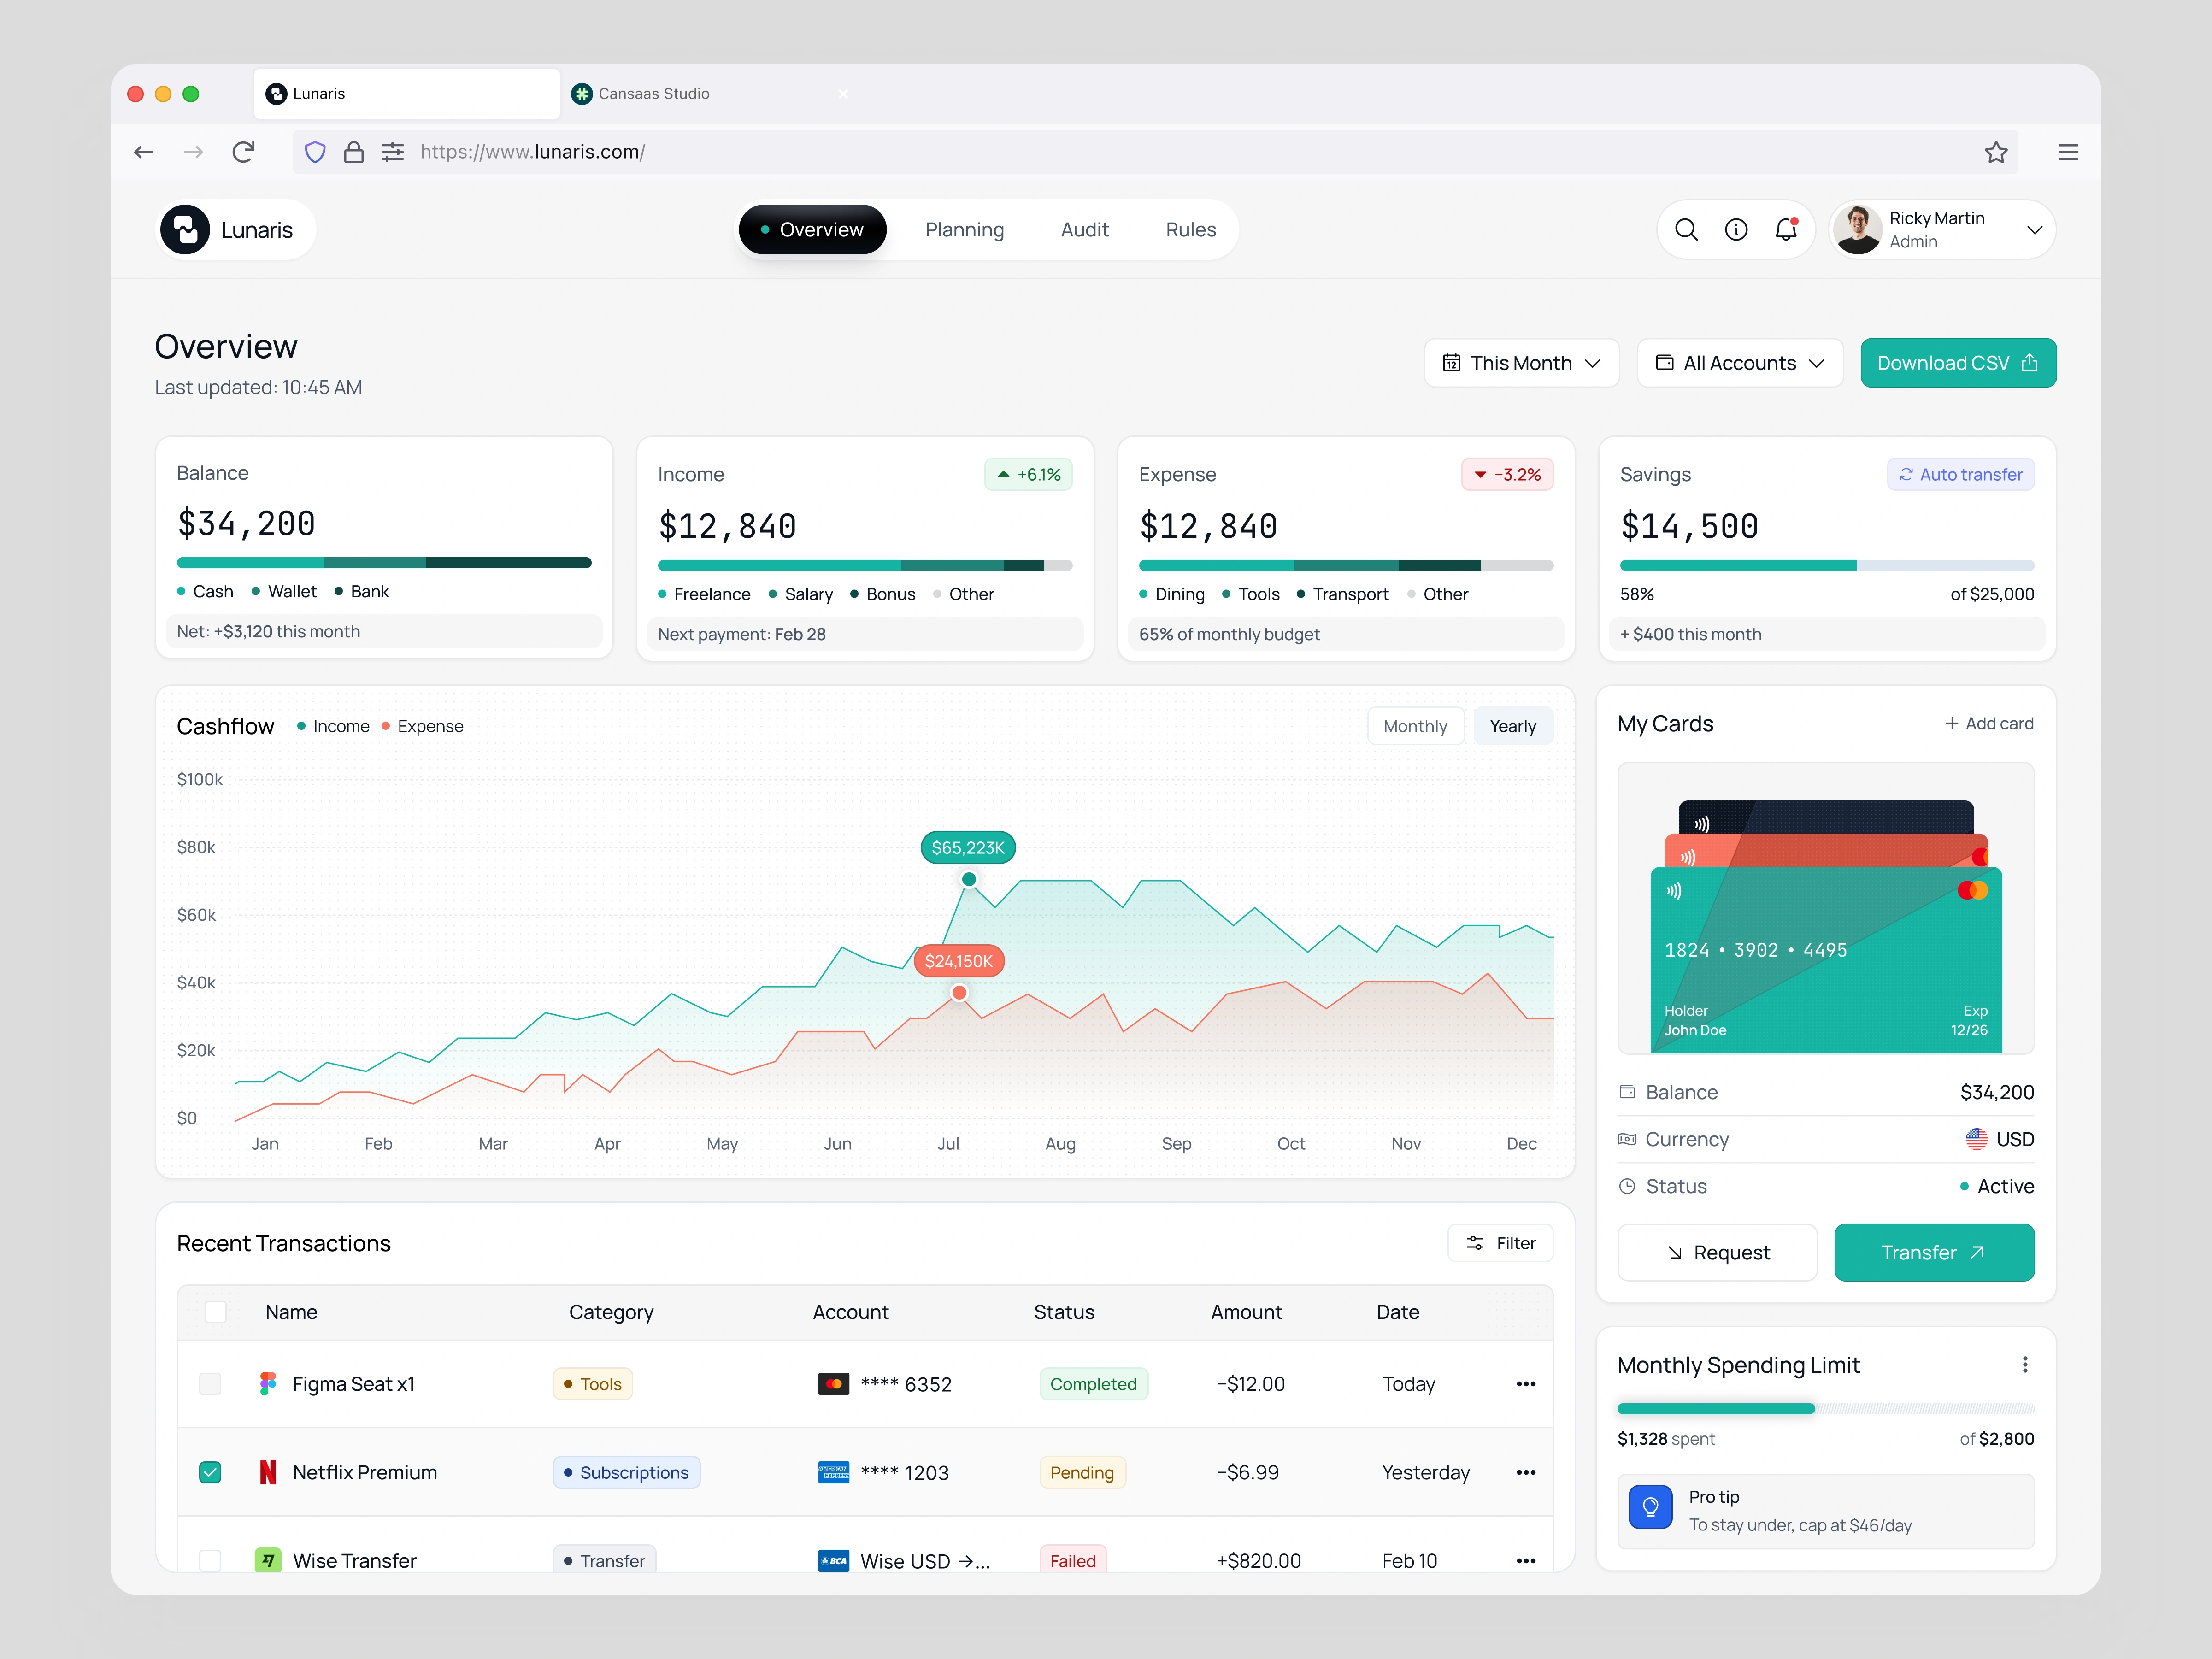The height and width of the screenshot is (1659, 2212).
Task: Switch to the Planning tab
Action: [964, 230]
